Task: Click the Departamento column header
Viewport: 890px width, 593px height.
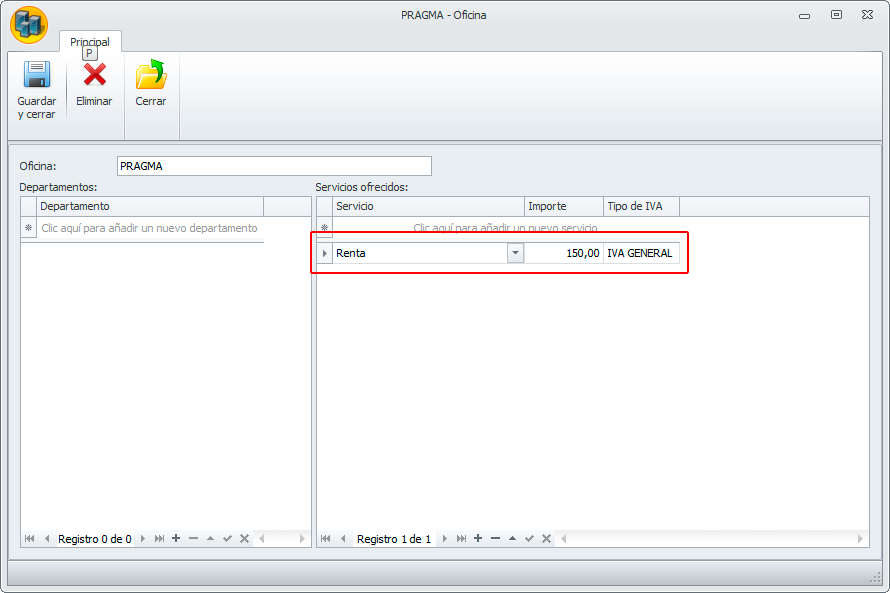Action: pyautogui.click(x=150, y=206)
